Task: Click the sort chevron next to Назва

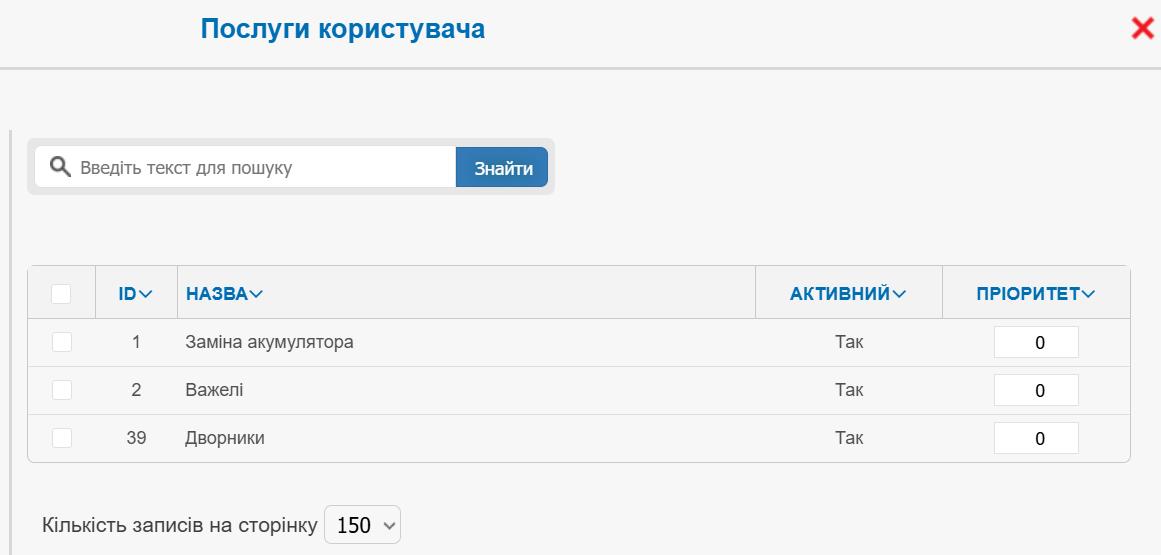Action: [257, 294]
